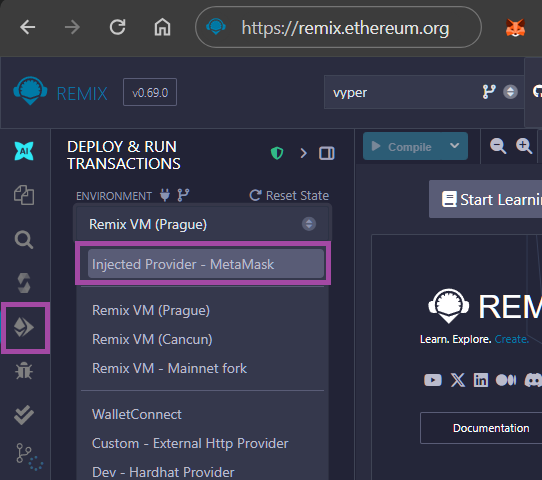542x480 pixels.
Task: Go back using the browser back arrow
Action: tap(27, 27)
